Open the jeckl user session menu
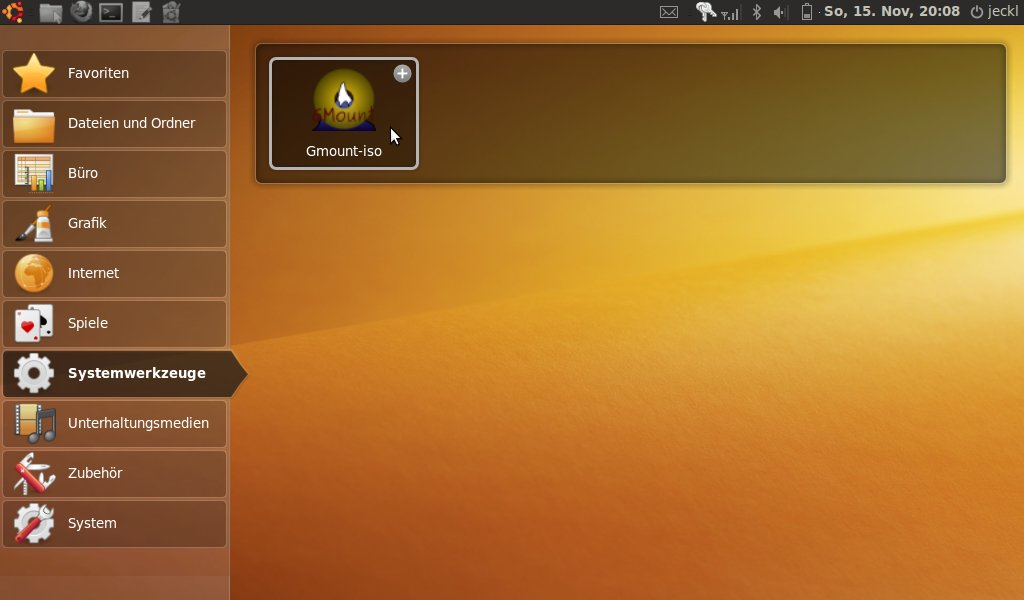The width and height of the screenshot is (1024, 600). point(994,11)
